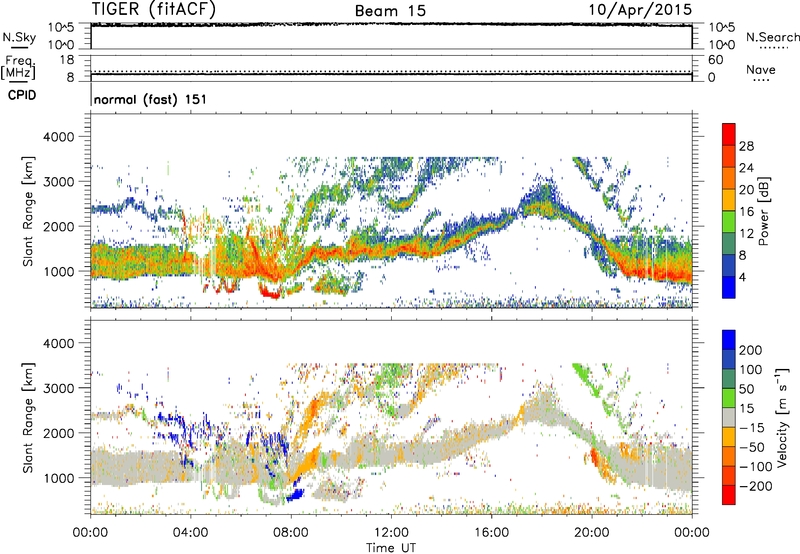This screenshot has width=800, height=554.
Task: Pick the gray segment of velocity colorbar
Action: click(x=729, y=417)
